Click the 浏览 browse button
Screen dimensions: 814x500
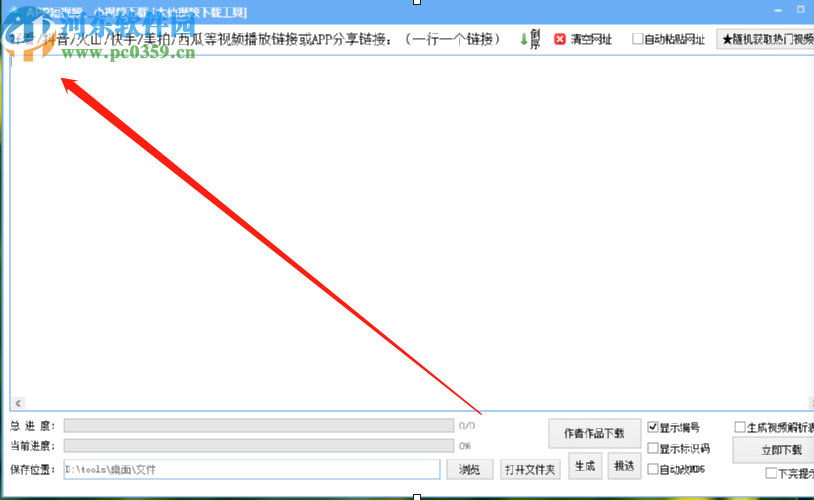coord(469,469)
